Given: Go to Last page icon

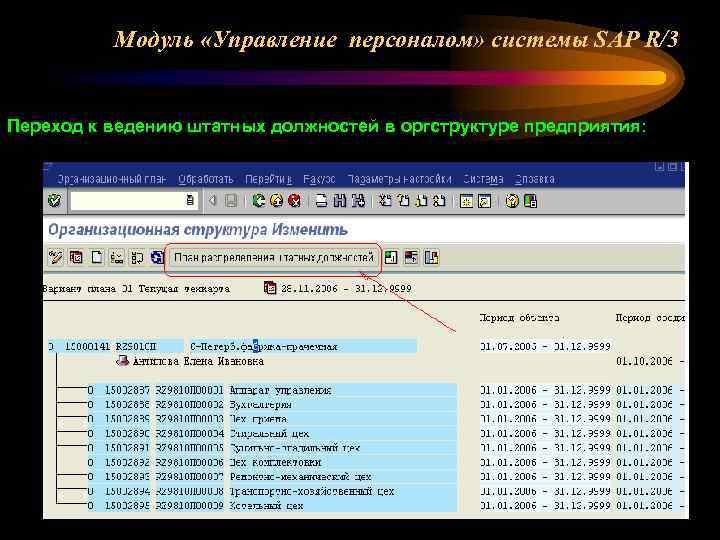Looking at the screenshot, I should [x=439, y=201].
